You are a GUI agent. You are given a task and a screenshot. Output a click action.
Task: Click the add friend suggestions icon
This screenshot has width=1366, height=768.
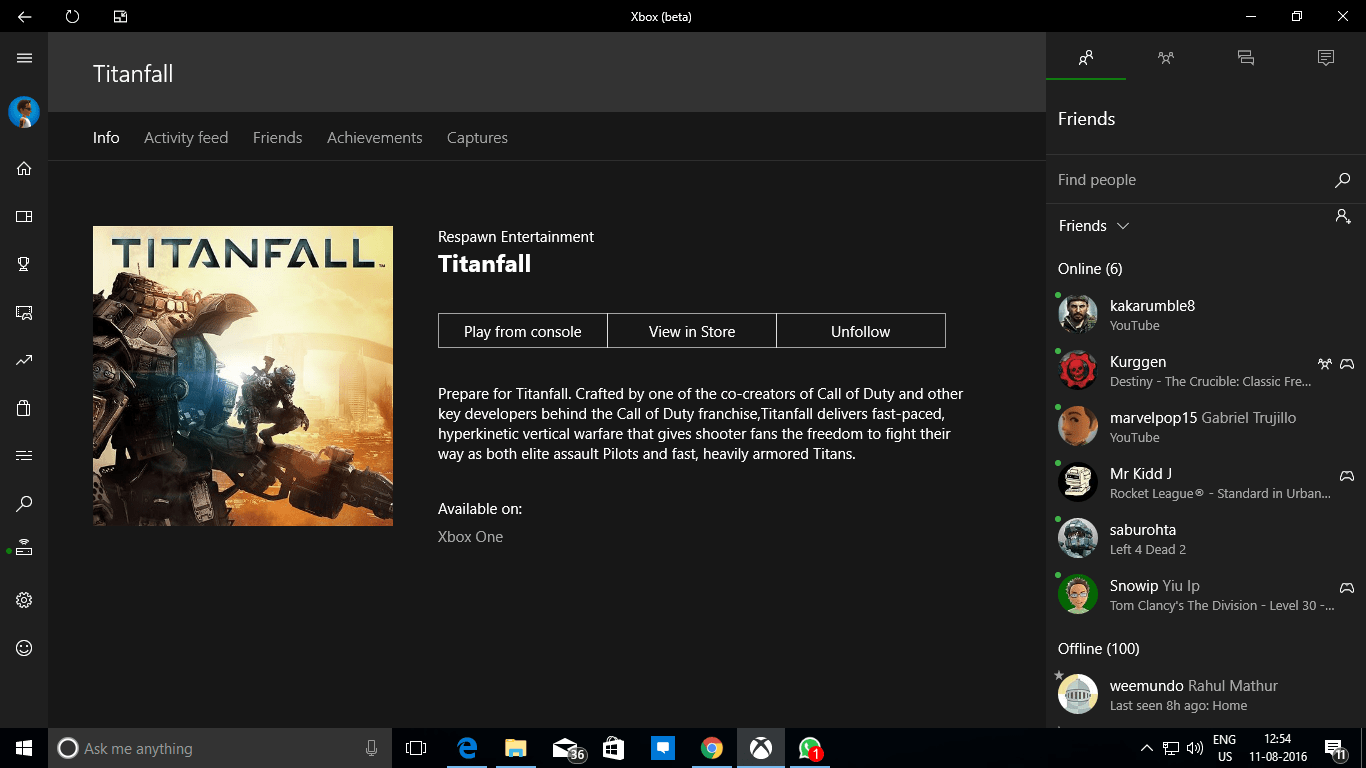pyautogui.click(x=1343, y=217)
